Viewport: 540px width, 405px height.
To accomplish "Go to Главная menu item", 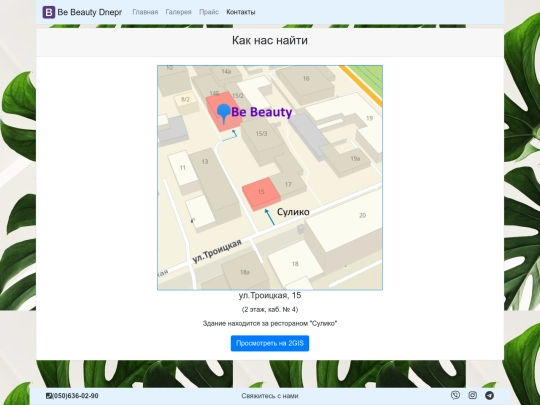I will click(145, 12).
